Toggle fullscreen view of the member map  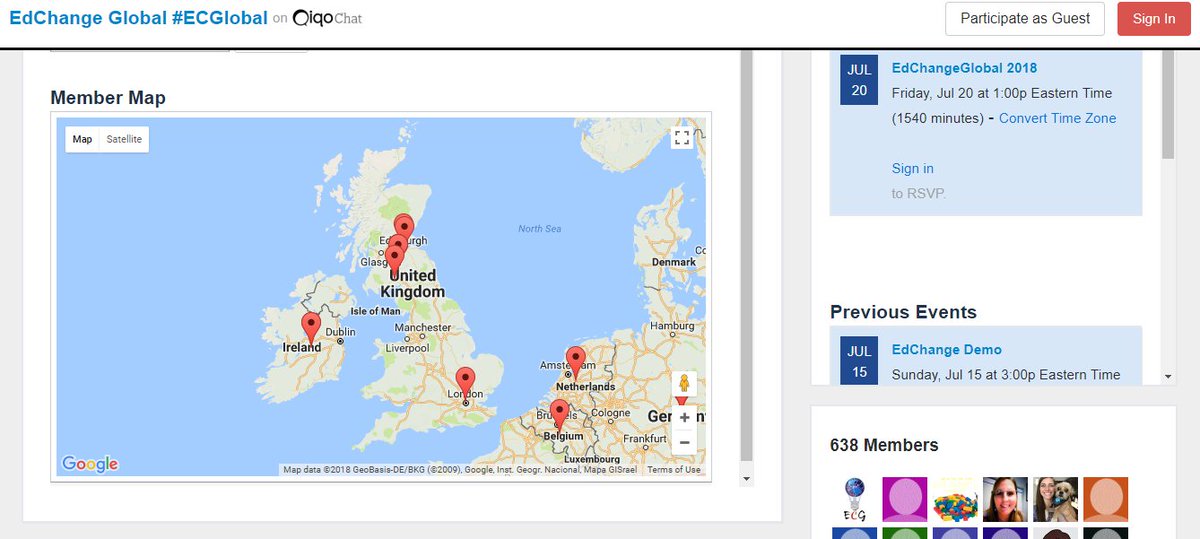click(682, 138)
